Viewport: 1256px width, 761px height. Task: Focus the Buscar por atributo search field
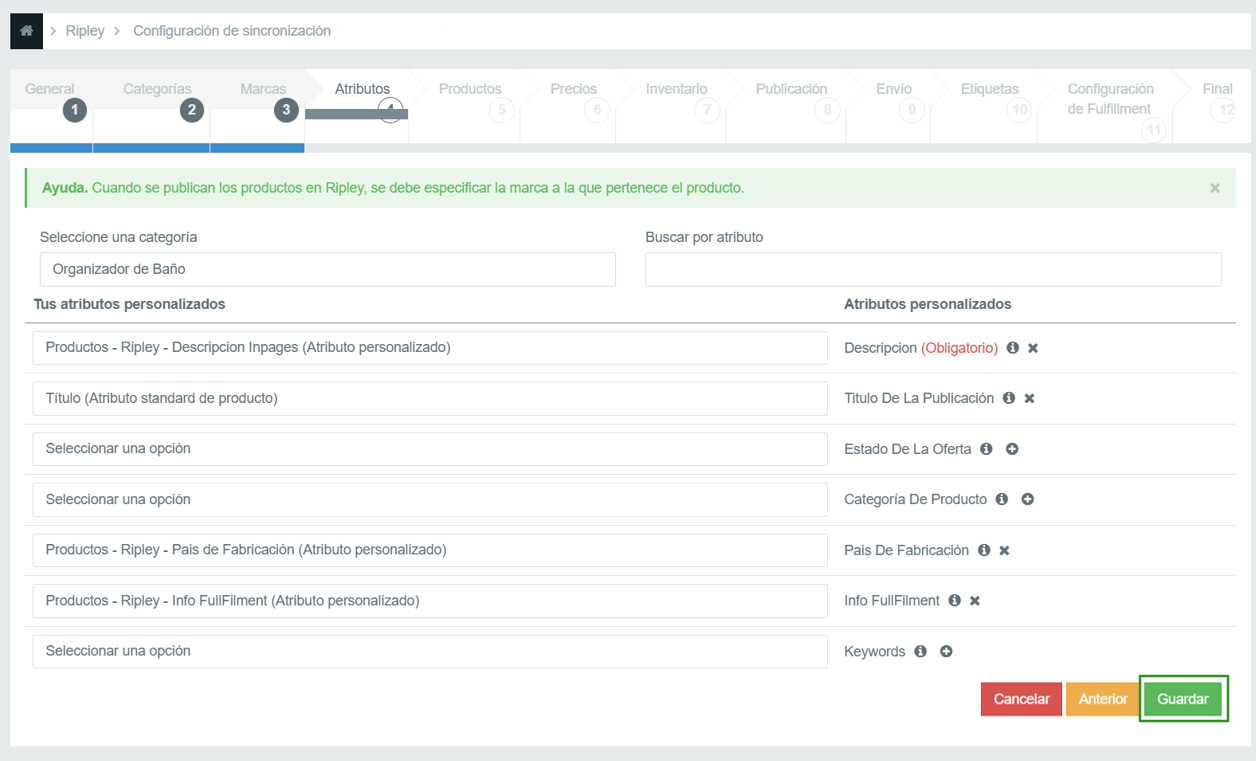pyautogui.click(x=933, y=269)
